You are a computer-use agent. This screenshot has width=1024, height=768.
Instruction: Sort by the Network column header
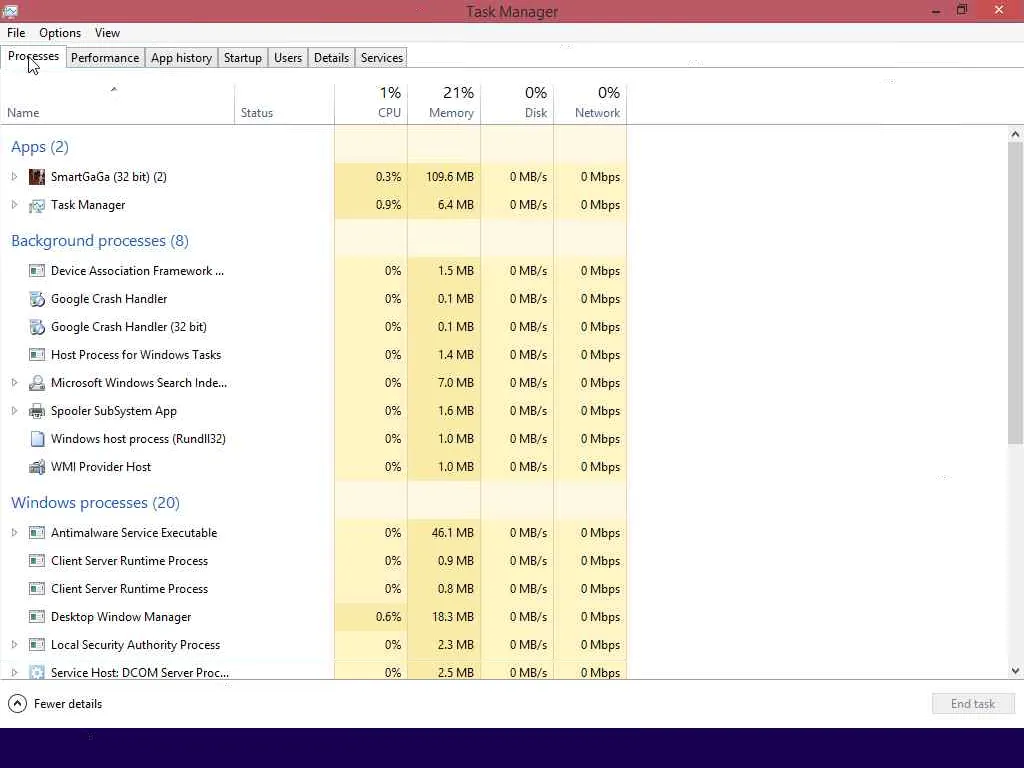point(590,104)
